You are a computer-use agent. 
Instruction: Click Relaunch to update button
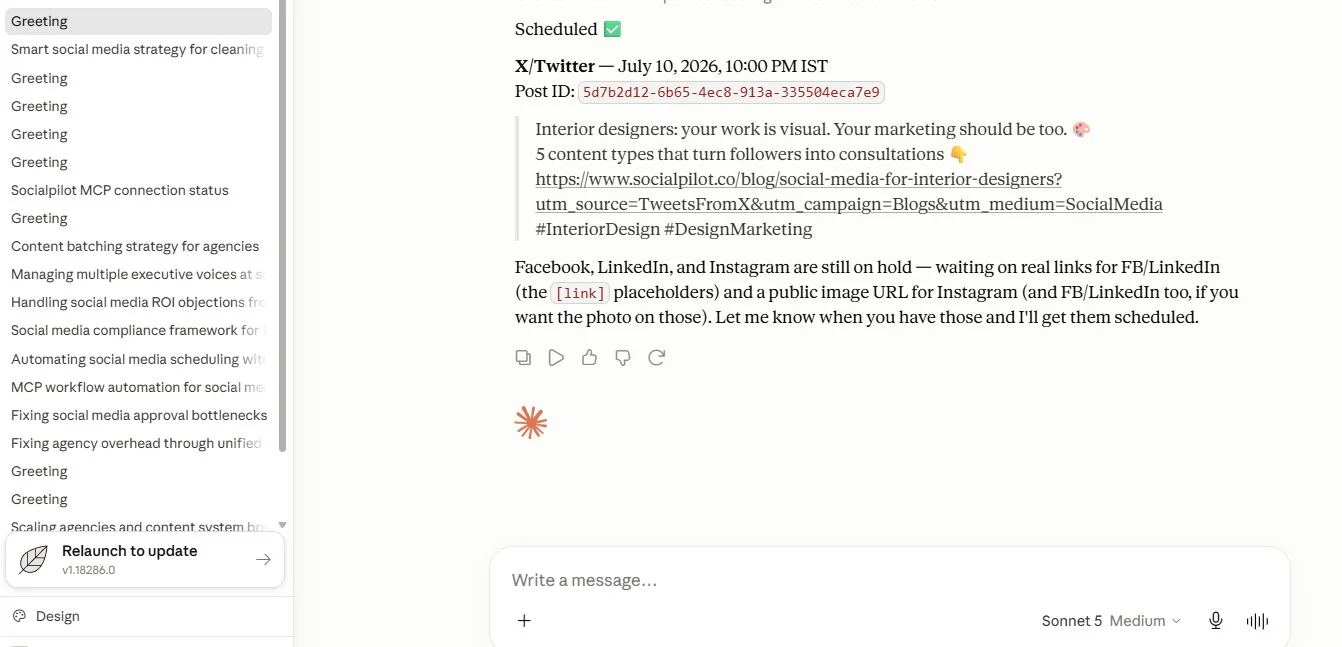145,560
